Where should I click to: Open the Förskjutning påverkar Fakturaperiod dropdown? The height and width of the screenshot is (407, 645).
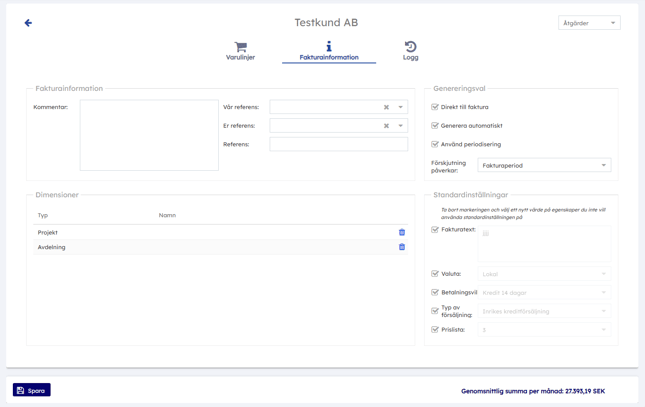[x=544, y=165]
